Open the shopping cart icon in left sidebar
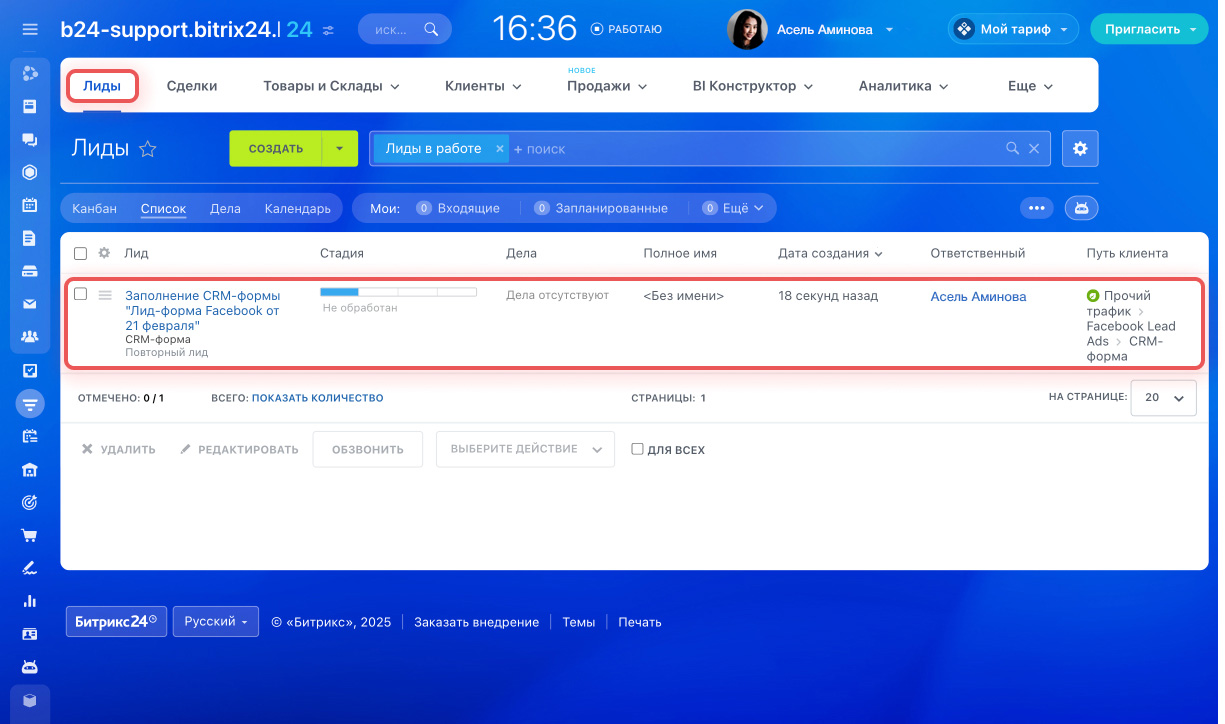 tap(30, 535)
